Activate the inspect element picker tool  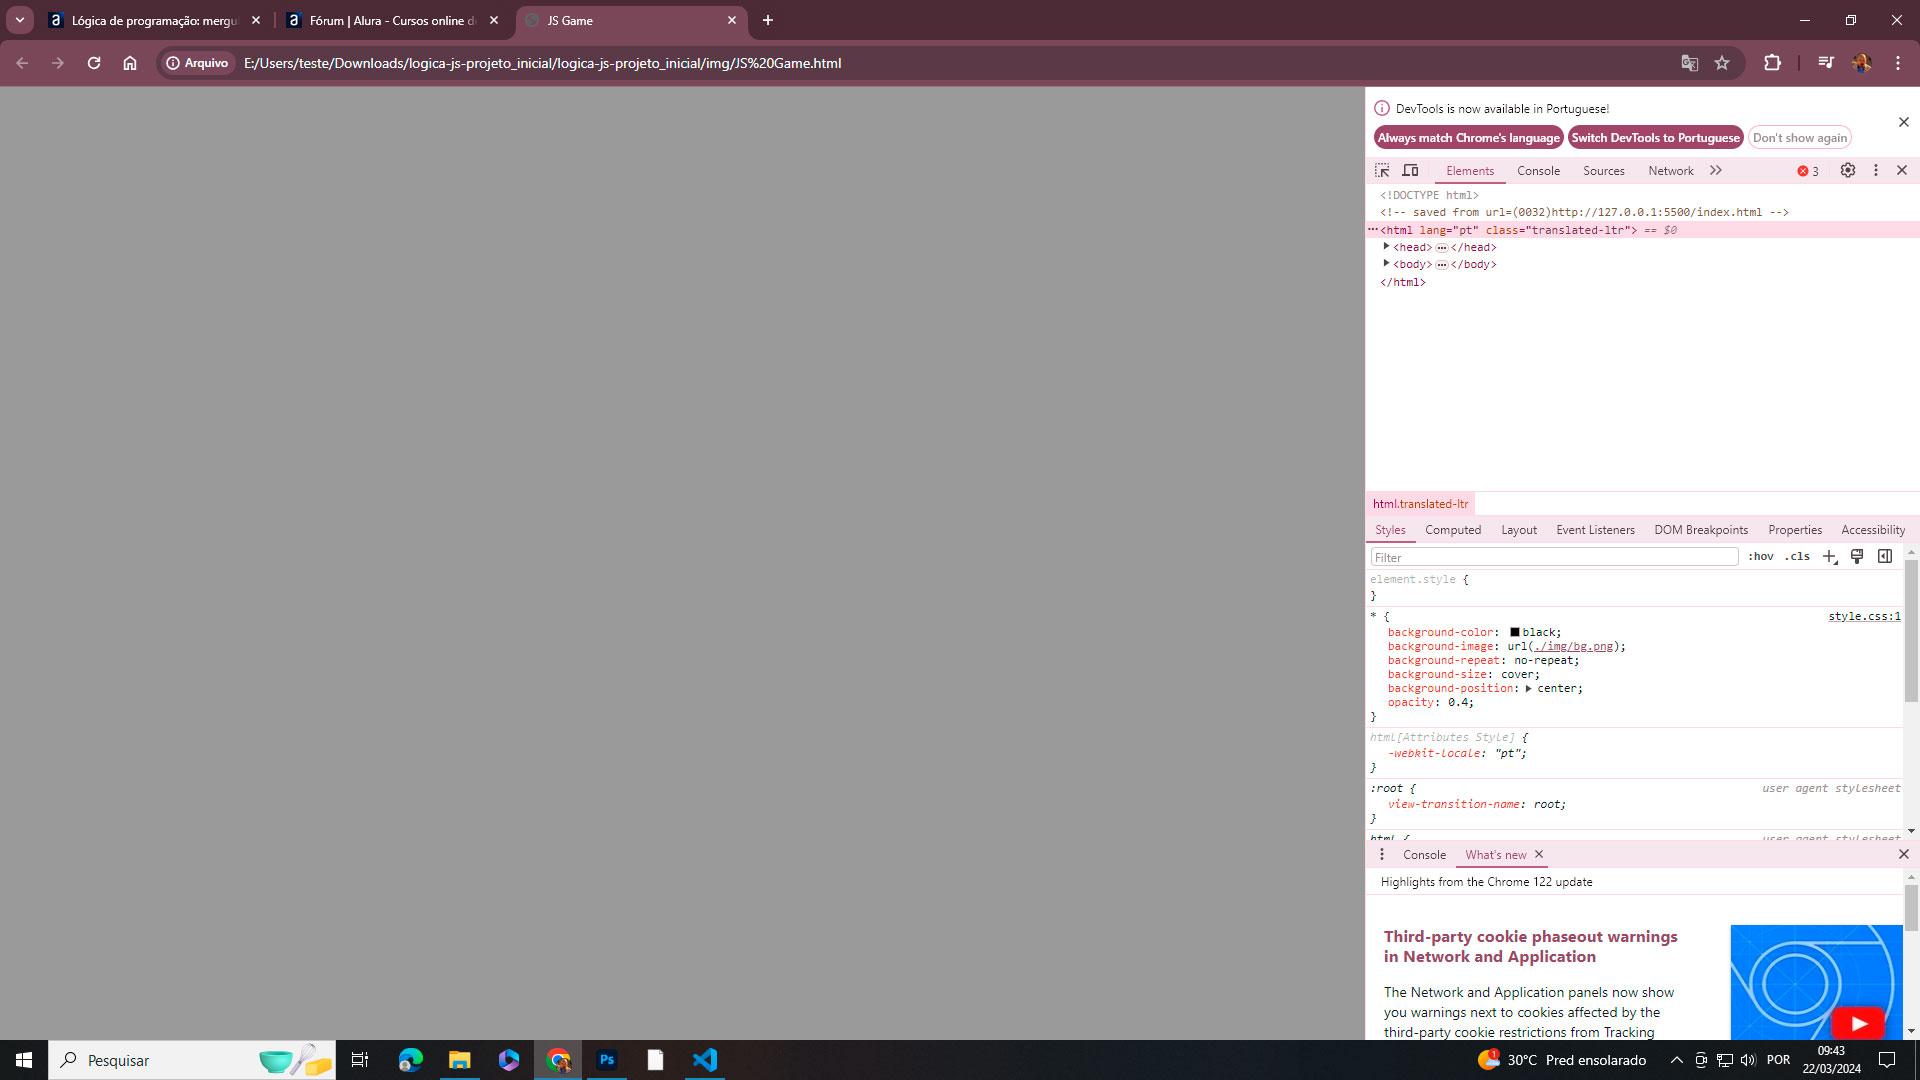[x=1382, y=171]
